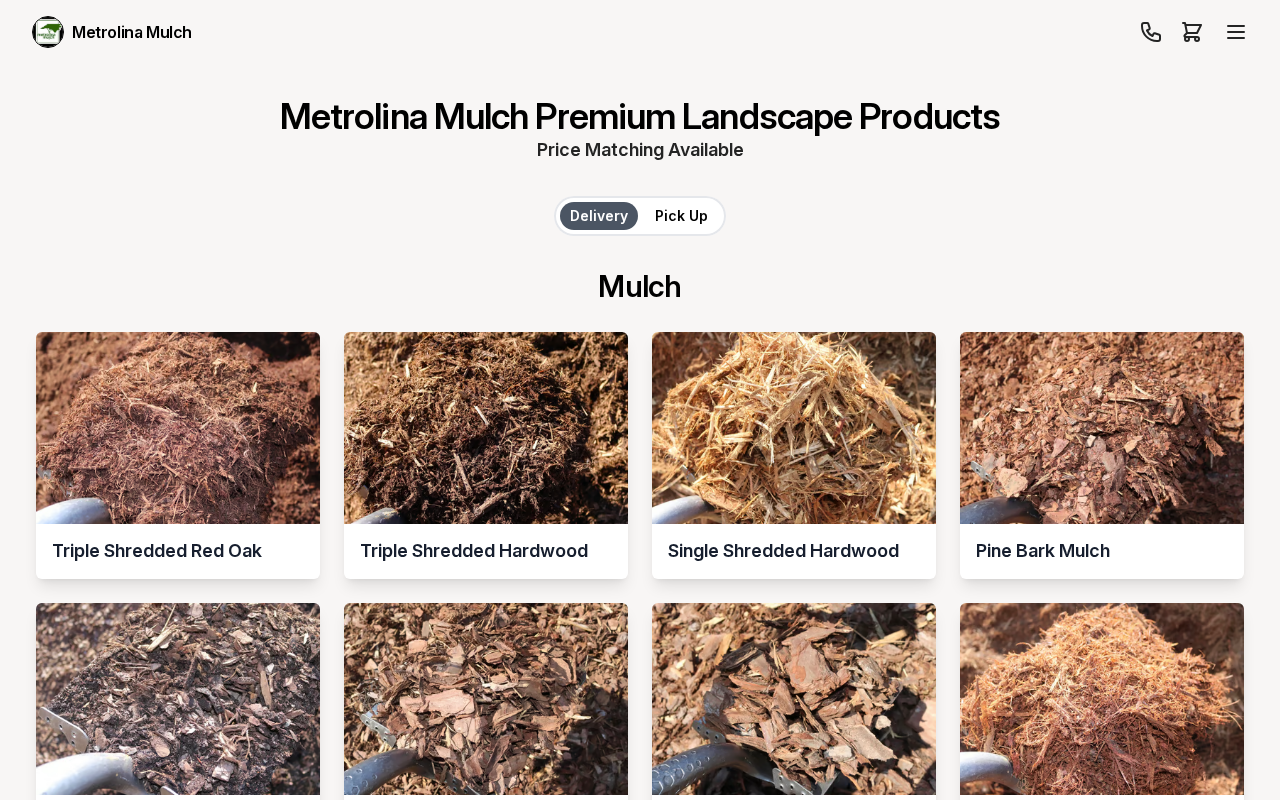Click the Single Shredded Hardwood photo

(794, 428)
